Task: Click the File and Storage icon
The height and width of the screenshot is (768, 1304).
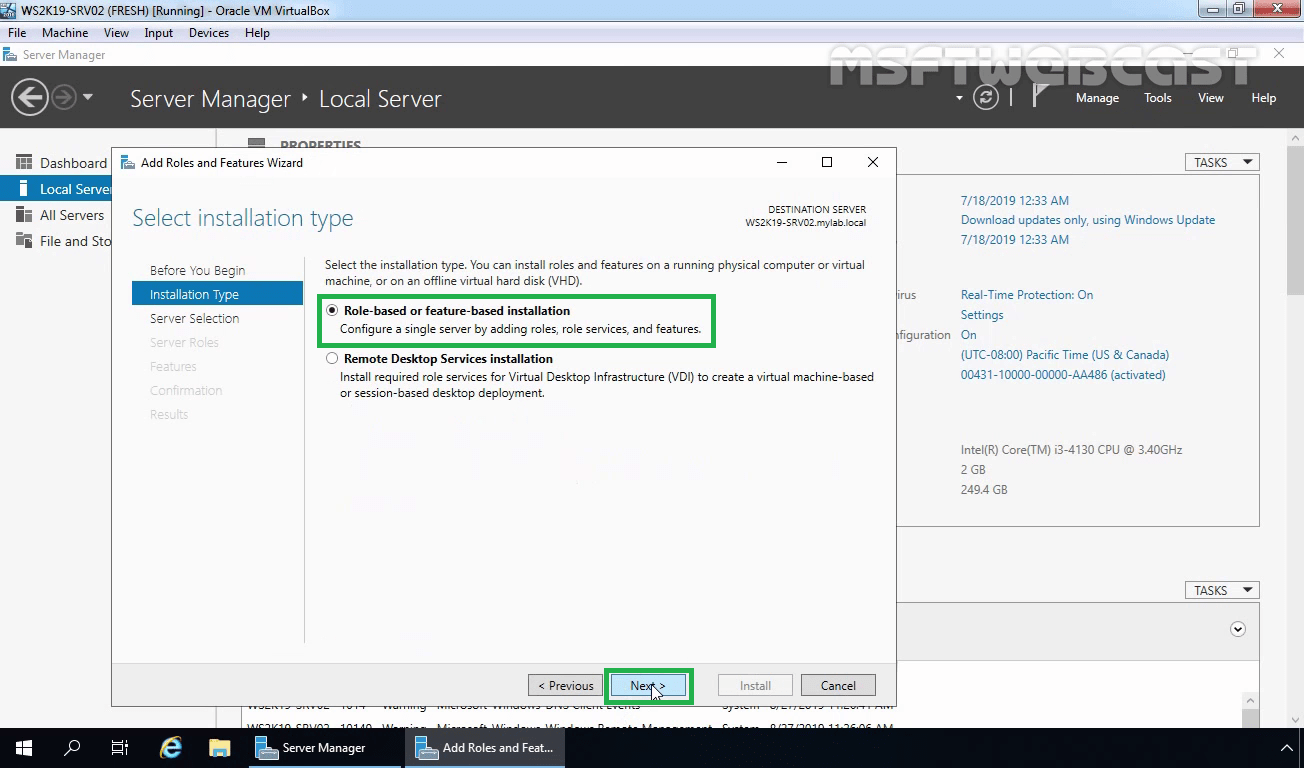Action: tap(24, 241)
